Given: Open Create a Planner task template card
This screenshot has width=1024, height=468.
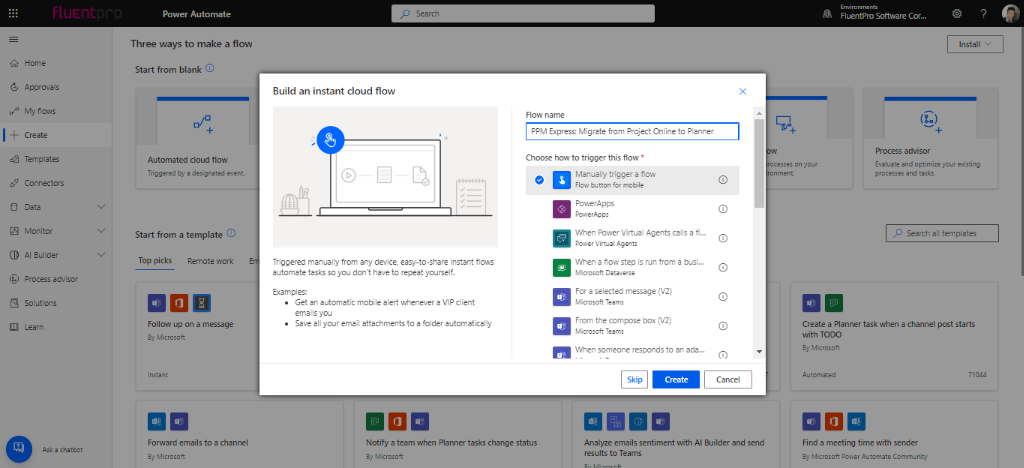Looking at the screenshot, I should click(894, 334).
